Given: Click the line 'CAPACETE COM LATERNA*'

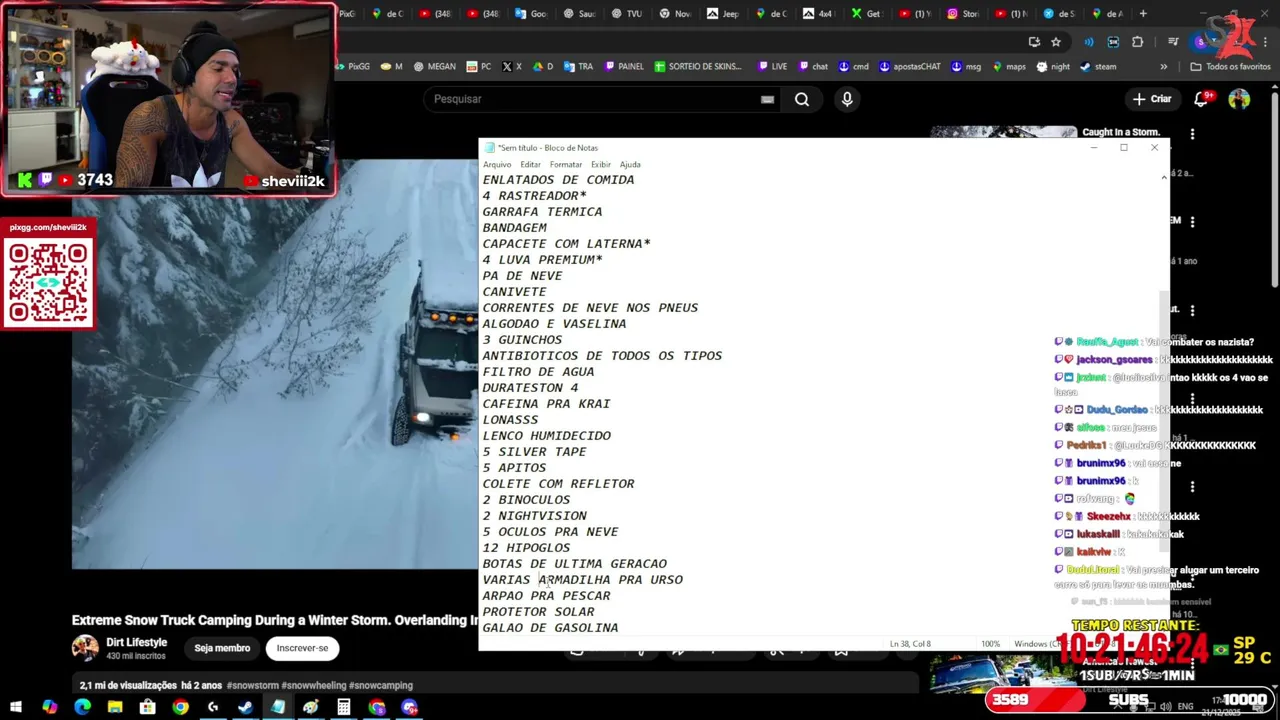Looking at the screenshot, I should click(x=566, y=243).
